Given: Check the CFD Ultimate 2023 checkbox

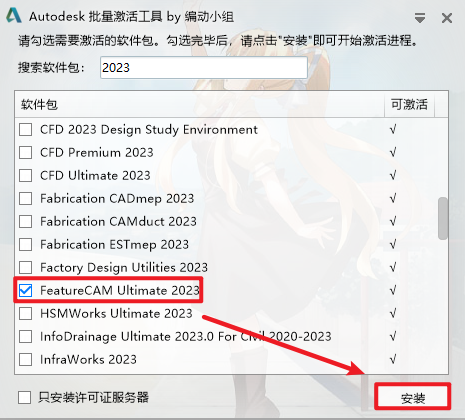Looking at the screenshot, I should point(26,175).
